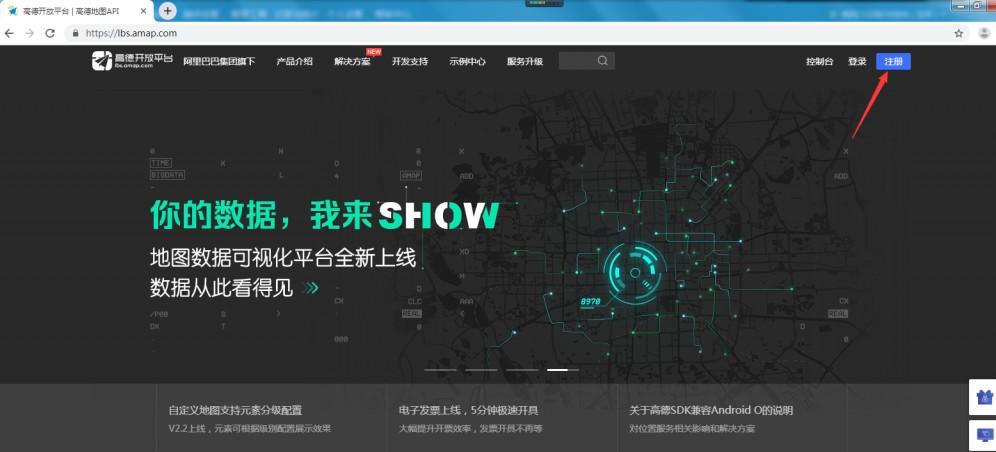The image size is (996, 452).
Task: Click the 数据从此看得见 banner text
Action: [222, 288]
